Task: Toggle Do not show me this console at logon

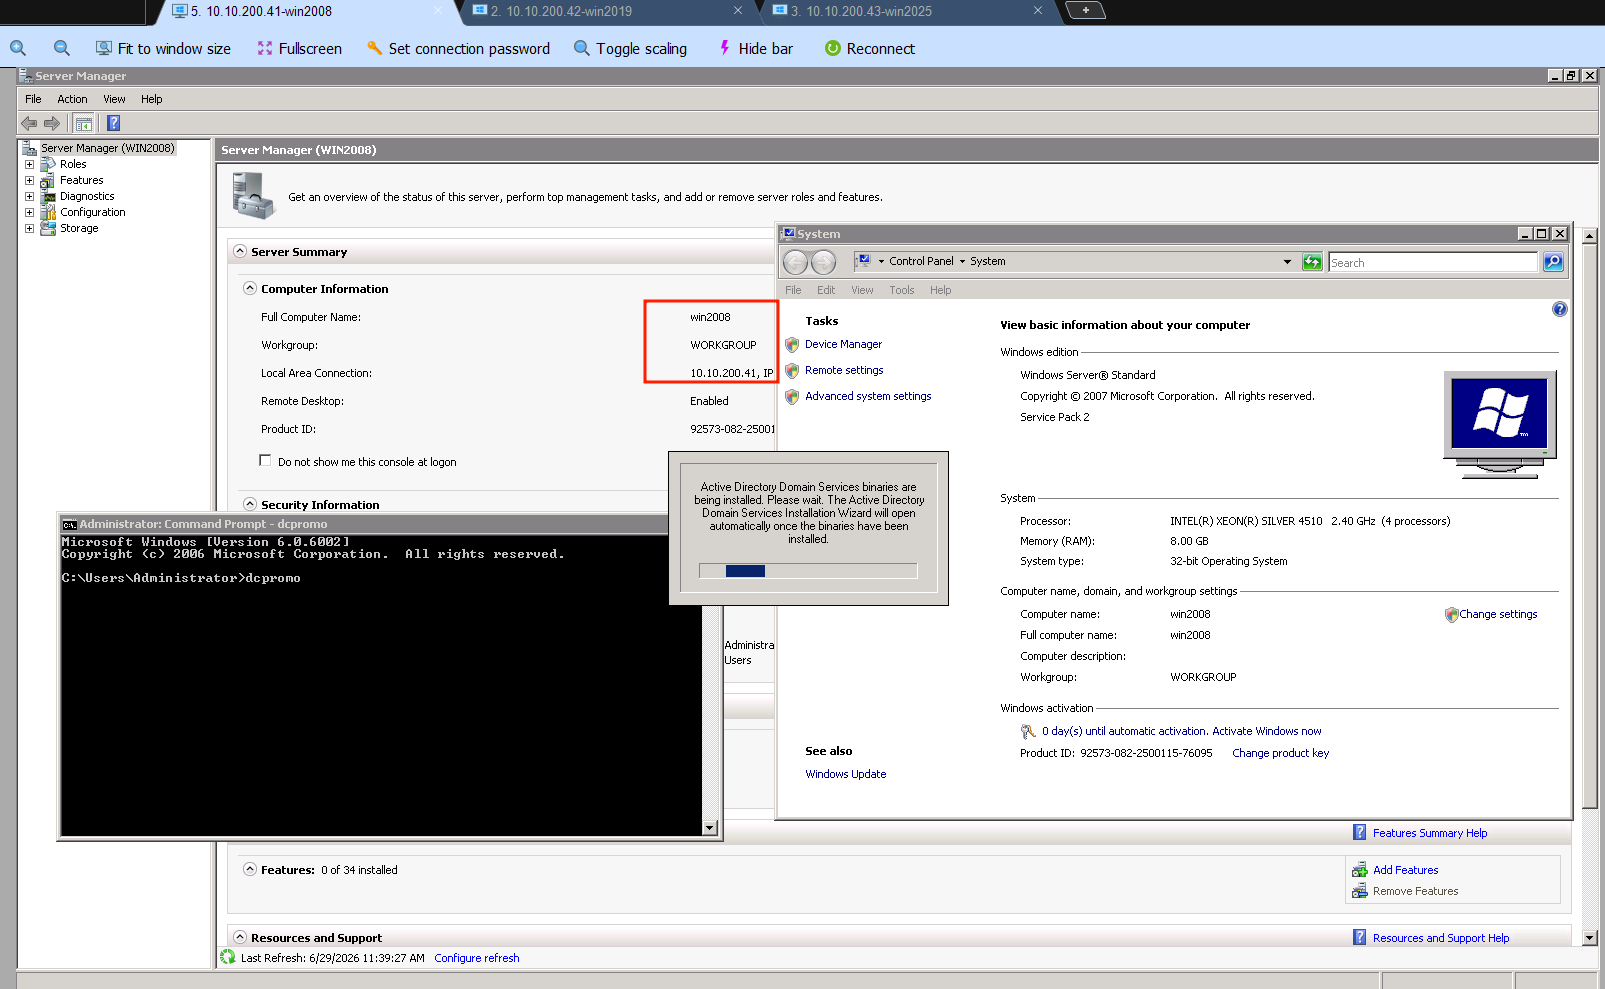Action: [x=265, y=460]
